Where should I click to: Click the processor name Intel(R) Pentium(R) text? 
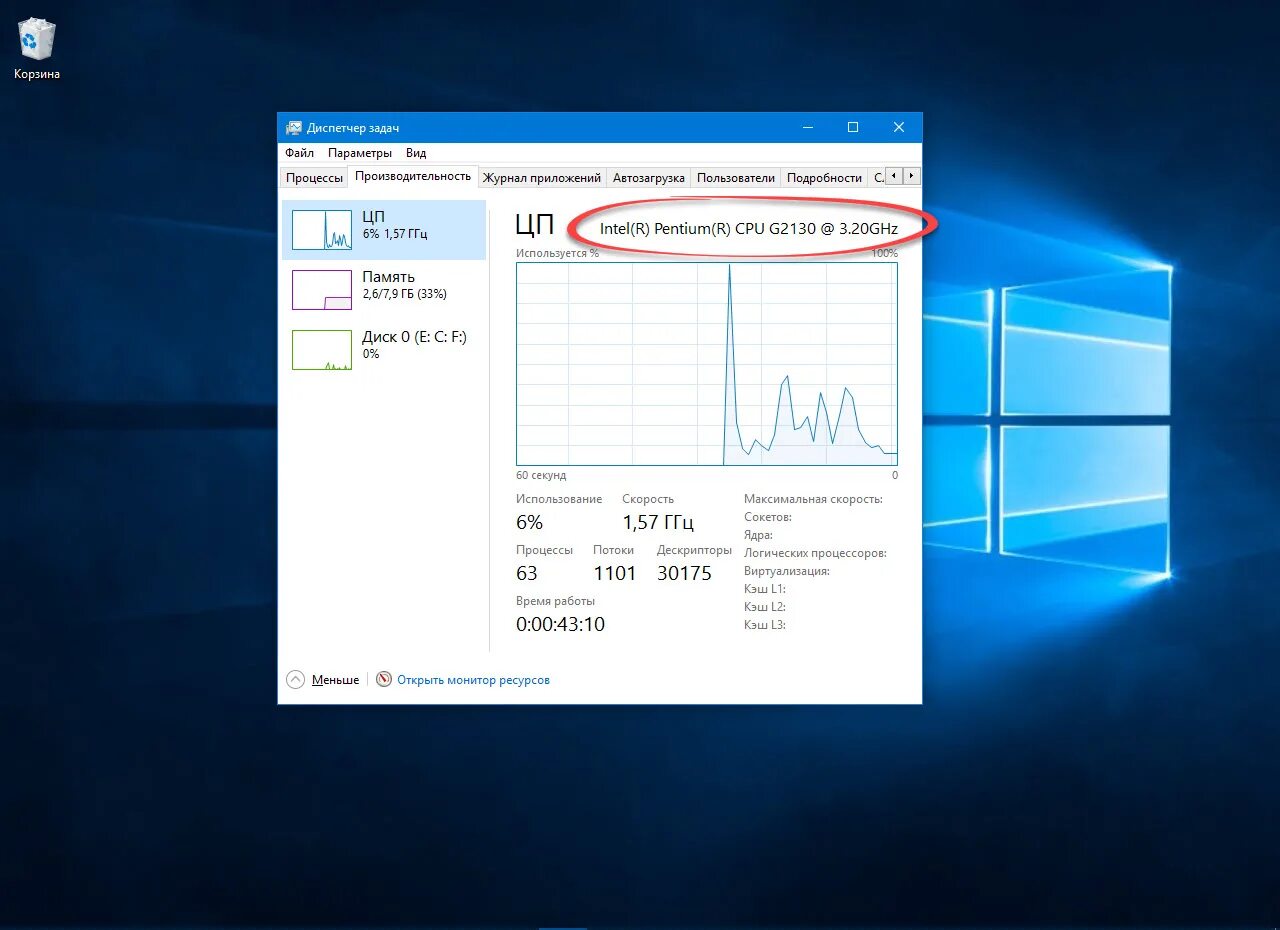click(749, 228)
